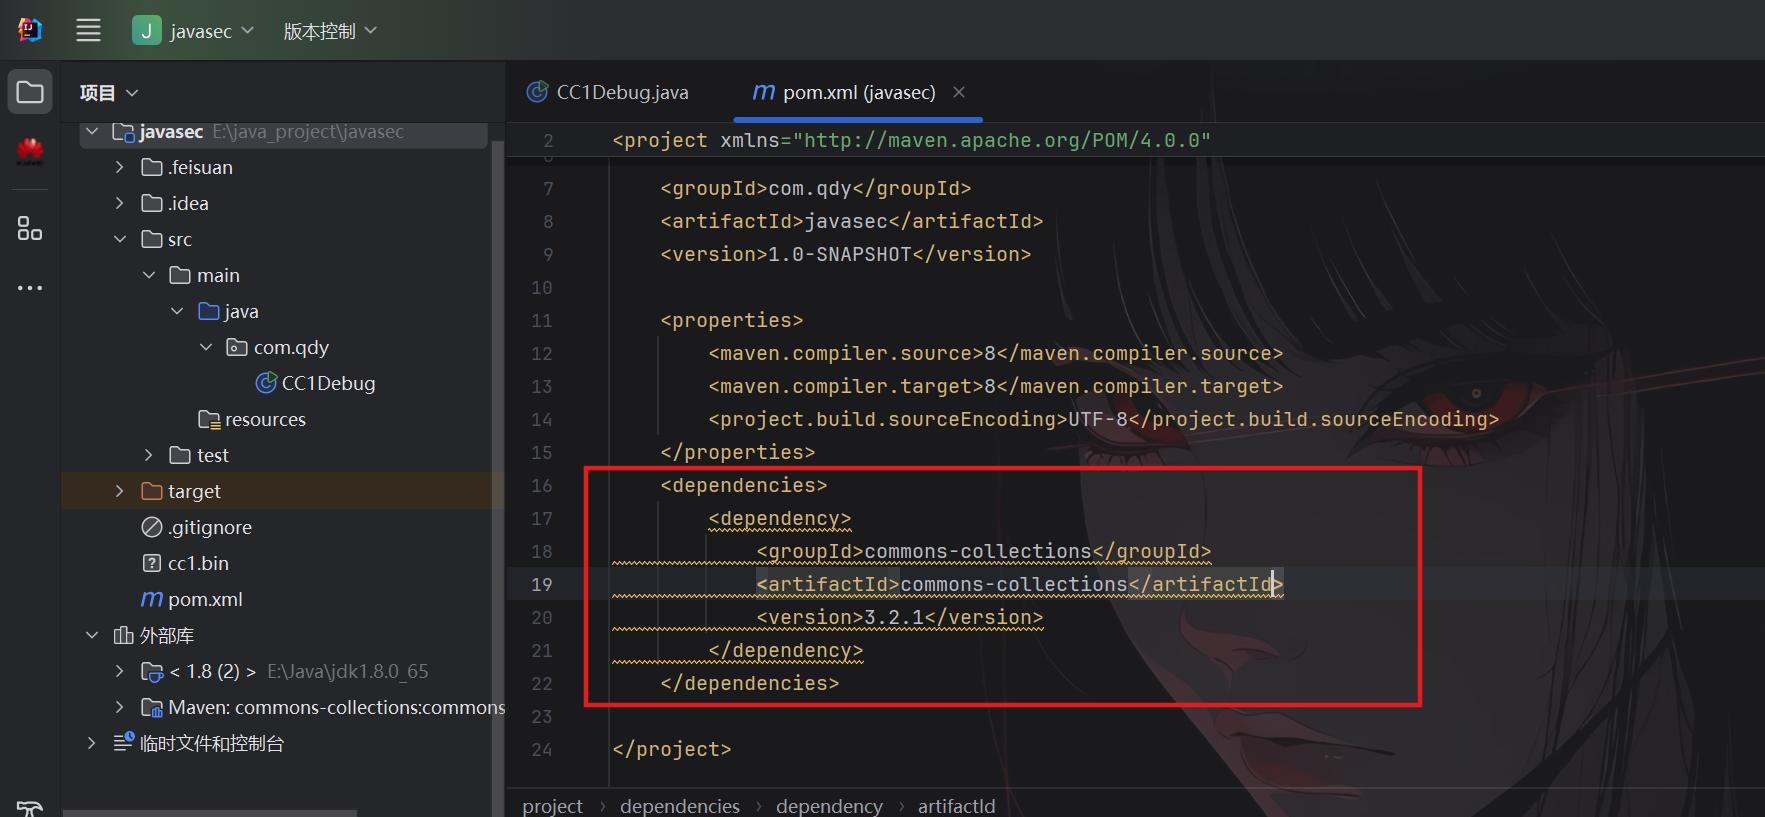Click the IntelliJ IDEA logo icon

pos(30,30)
